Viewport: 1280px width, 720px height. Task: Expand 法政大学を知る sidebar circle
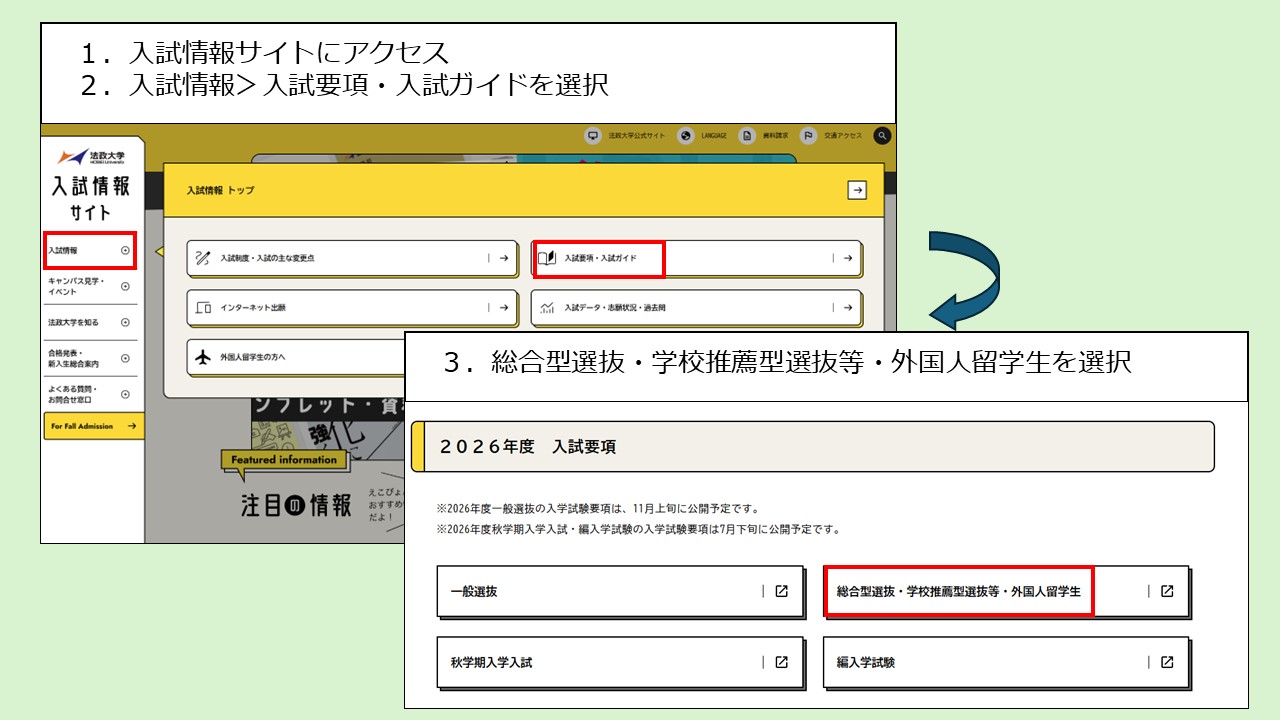(x=125, y=322)
